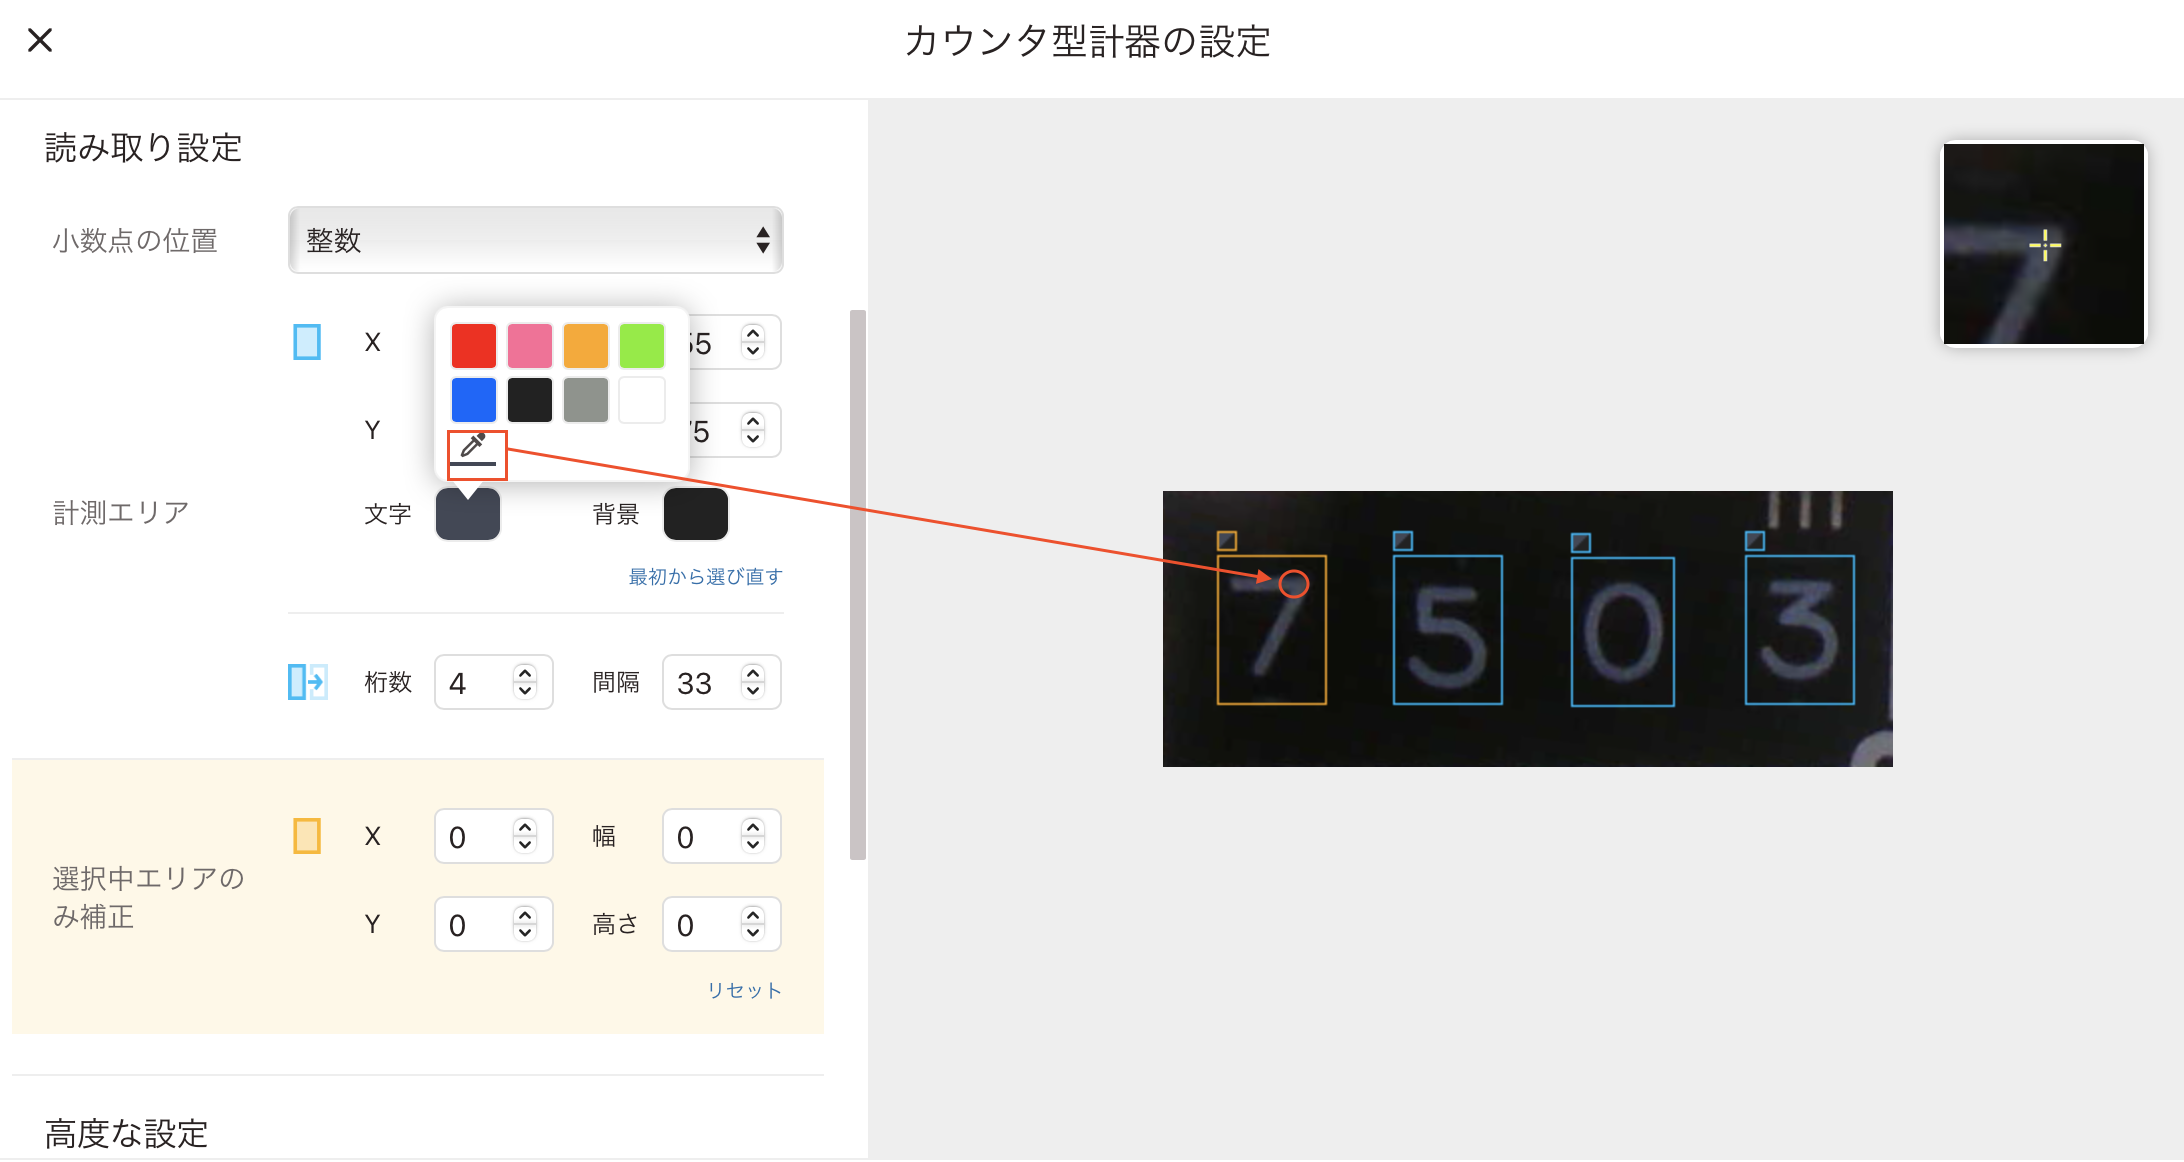This screenshot has width=2184, height=1162.
Task: Open the 背景 background color swatch
Action: coord(696,514)
